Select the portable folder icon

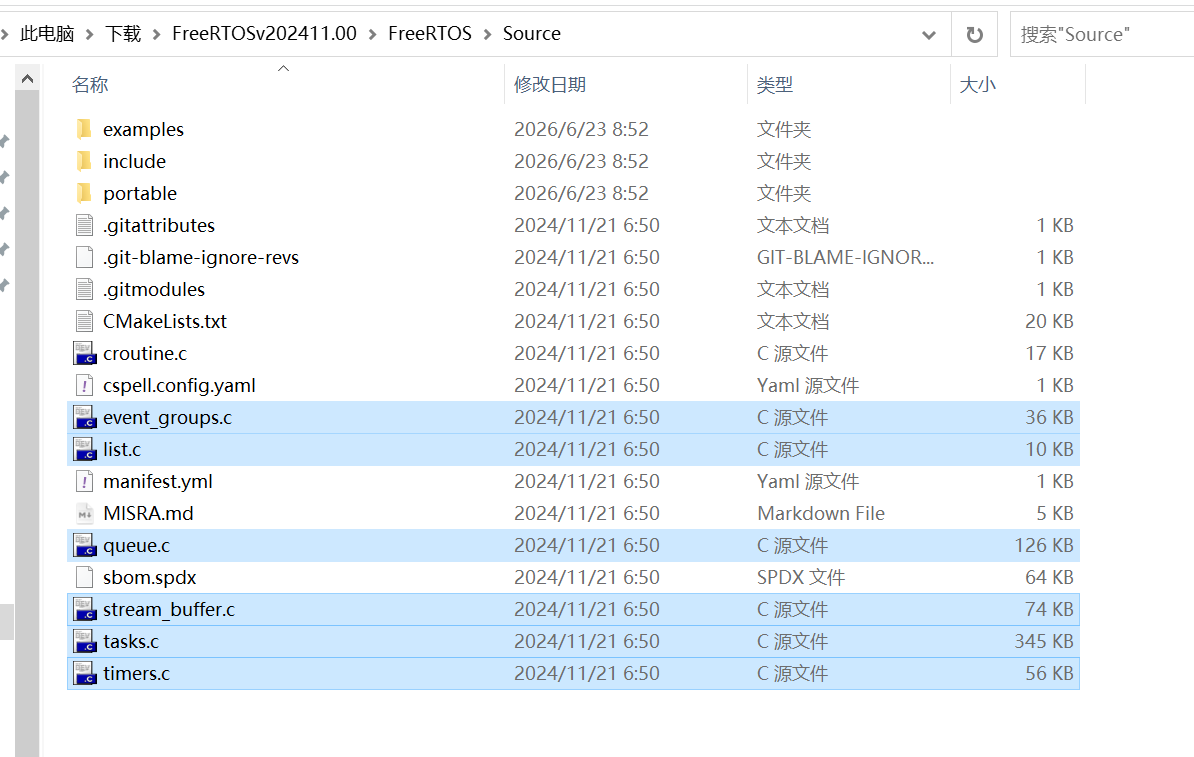pos(85,193)
